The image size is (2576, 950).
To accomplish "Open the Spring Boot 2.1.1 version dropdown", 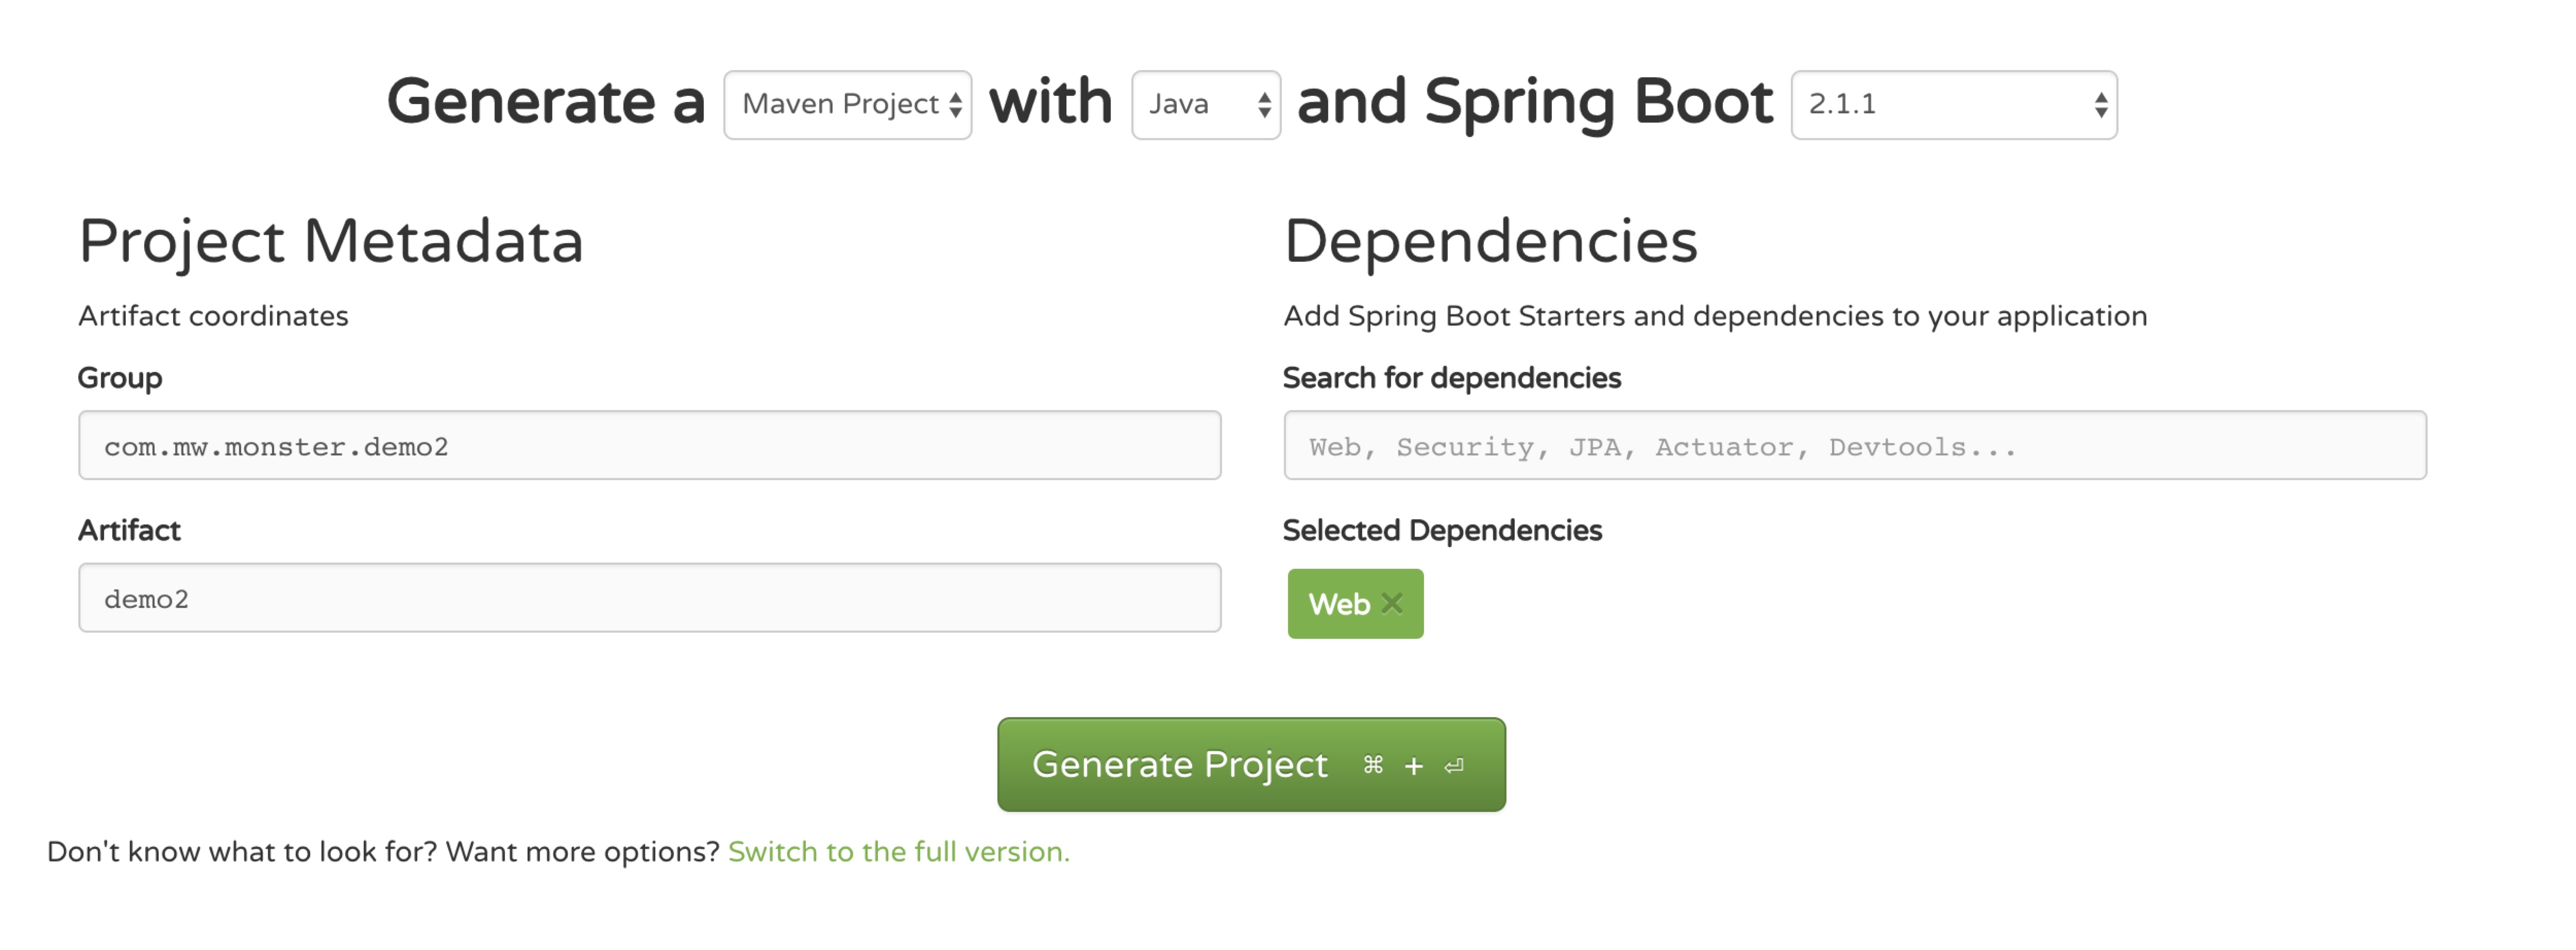I will [x=1953, y=105].
